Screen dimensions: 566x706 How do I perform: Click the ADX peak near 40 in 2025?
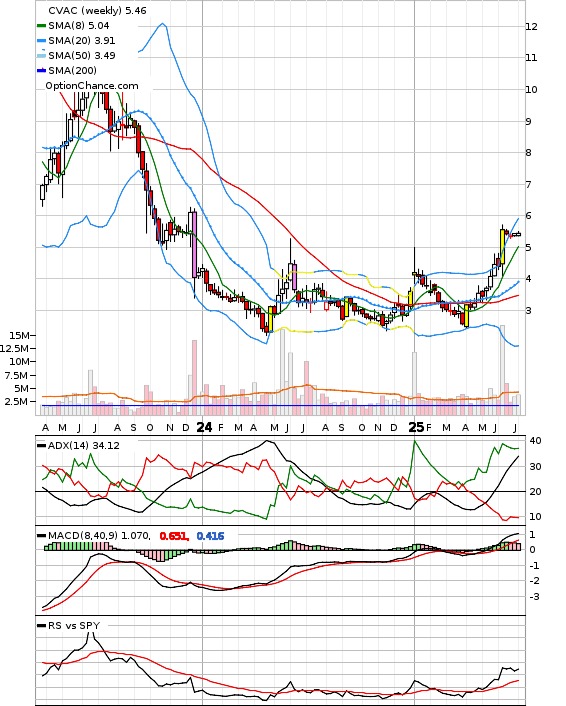(415, 441)
